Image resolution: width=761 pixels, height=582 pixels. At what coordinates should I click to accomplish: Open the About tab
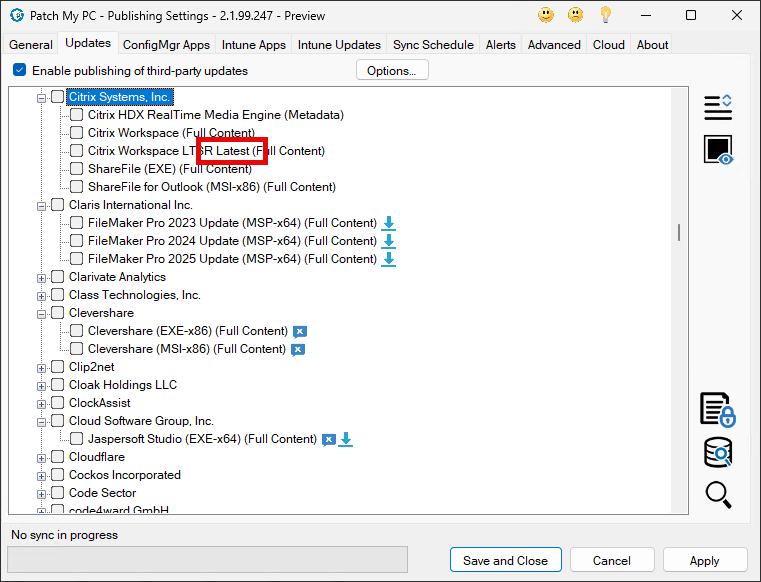652,45
